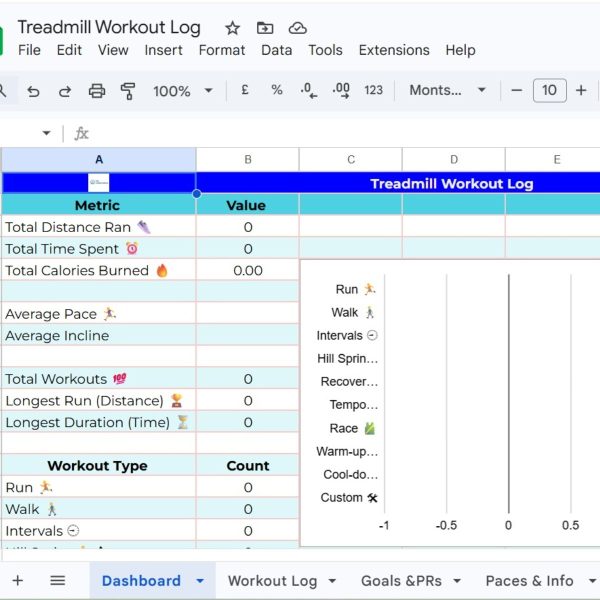Viewport: 600px width, 600px height.
Task: Select the Value header cell
Action: [x=248, y=205]
